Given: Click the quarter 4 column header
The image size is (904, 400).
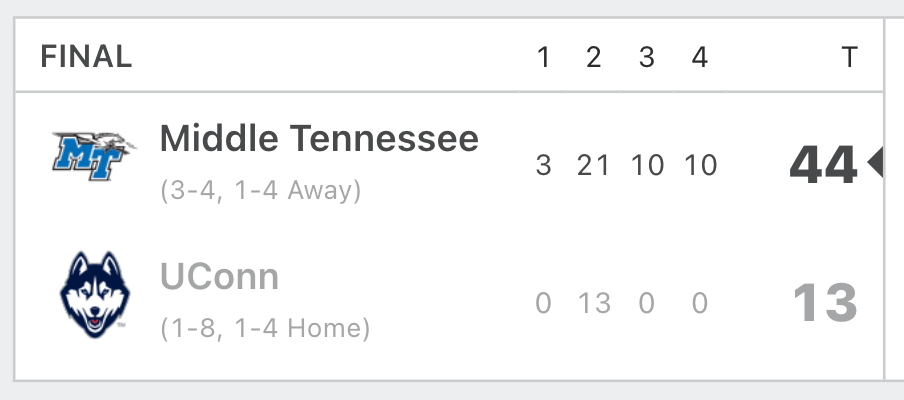Looking at the screenshot, I should 700,57.
